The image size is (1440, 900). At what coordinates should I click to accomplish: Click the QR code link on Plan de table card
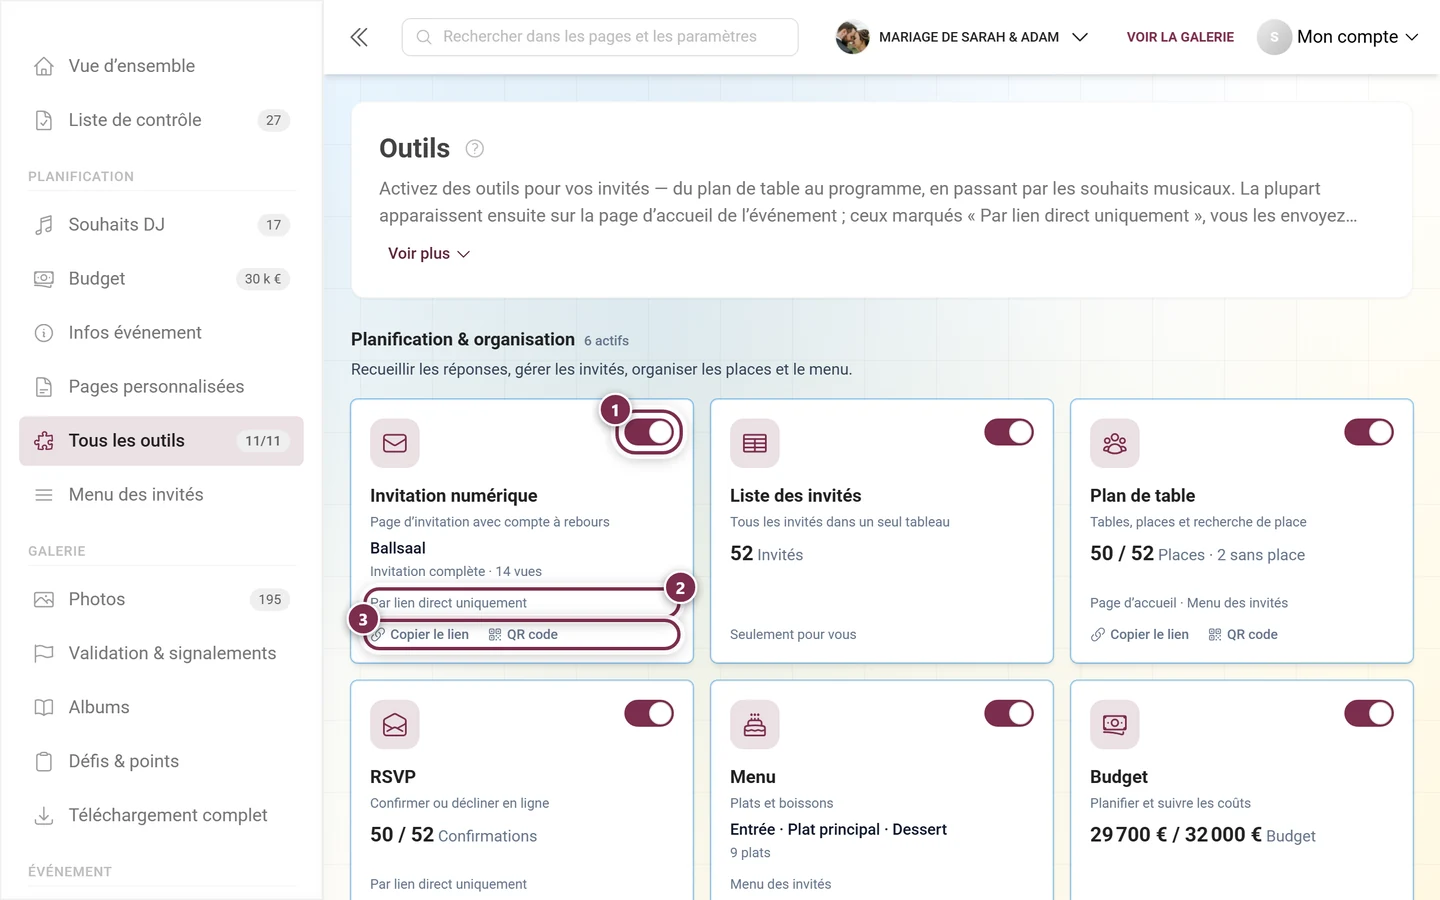[x=1243, y=634]
